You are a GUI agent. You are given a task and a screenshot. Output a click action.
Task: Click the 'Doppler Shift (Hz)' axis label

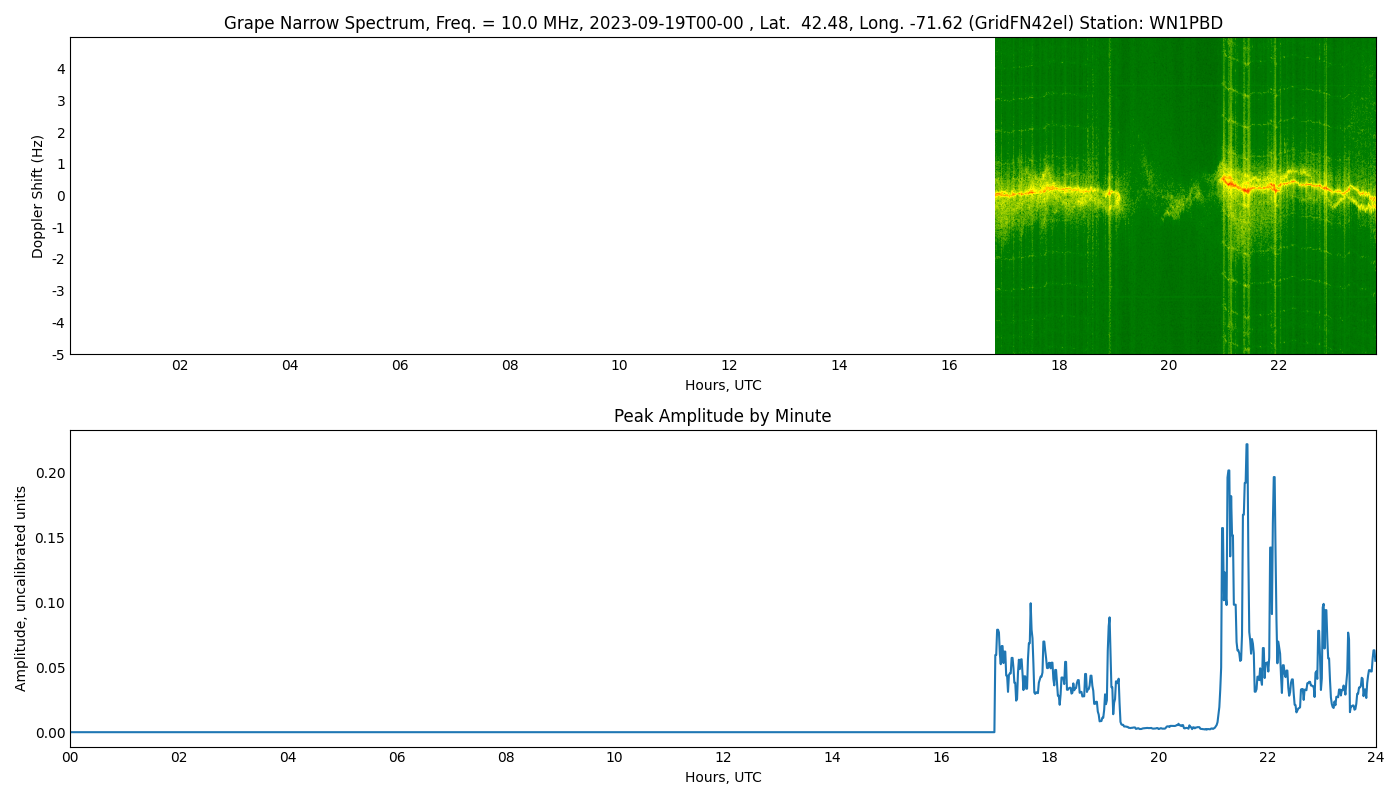38,196
